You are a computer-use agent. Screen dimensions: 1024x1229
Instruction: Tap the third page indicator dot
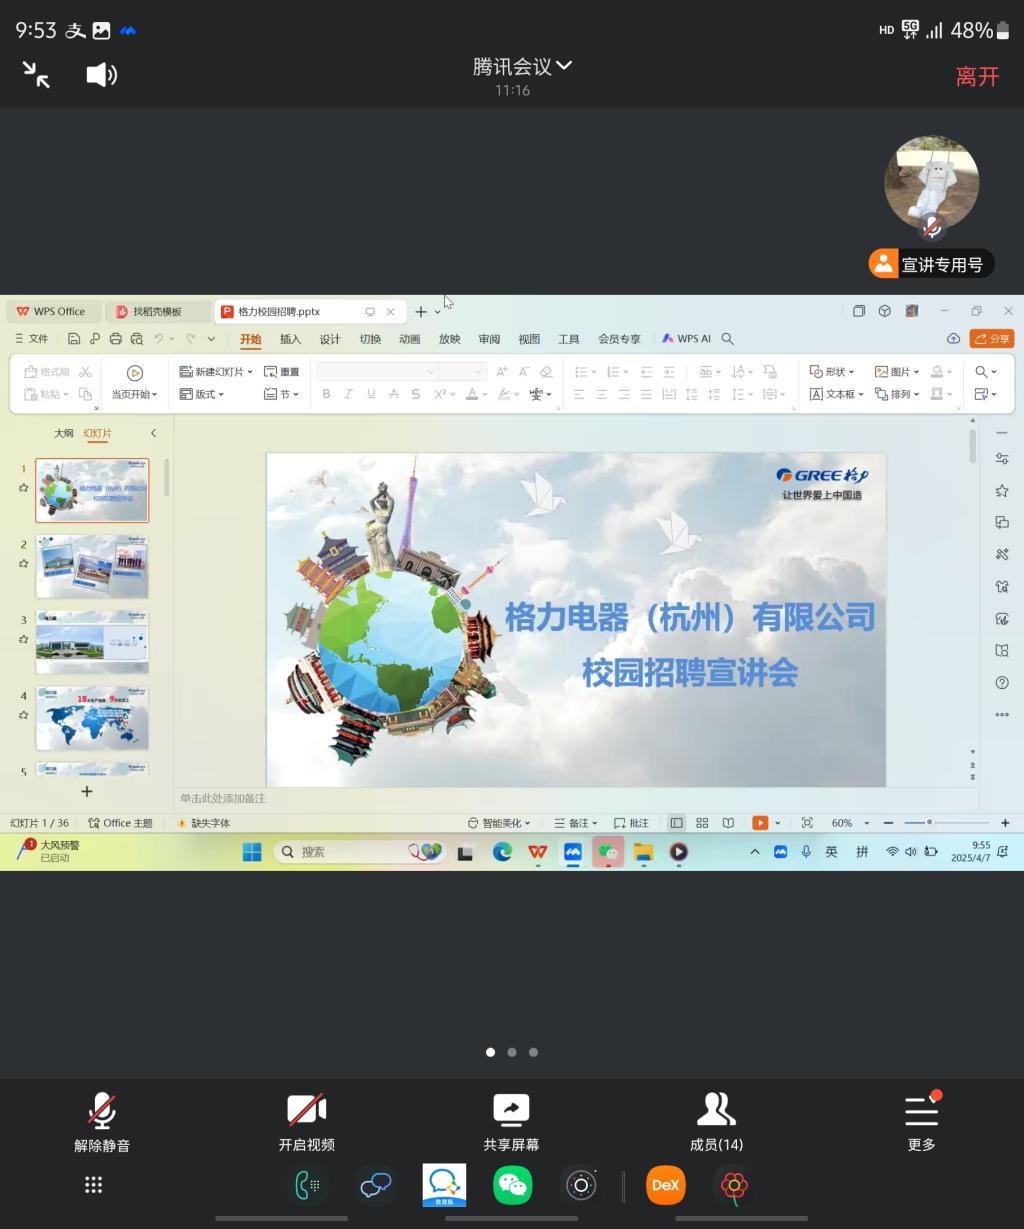(x=533, y=1052)
